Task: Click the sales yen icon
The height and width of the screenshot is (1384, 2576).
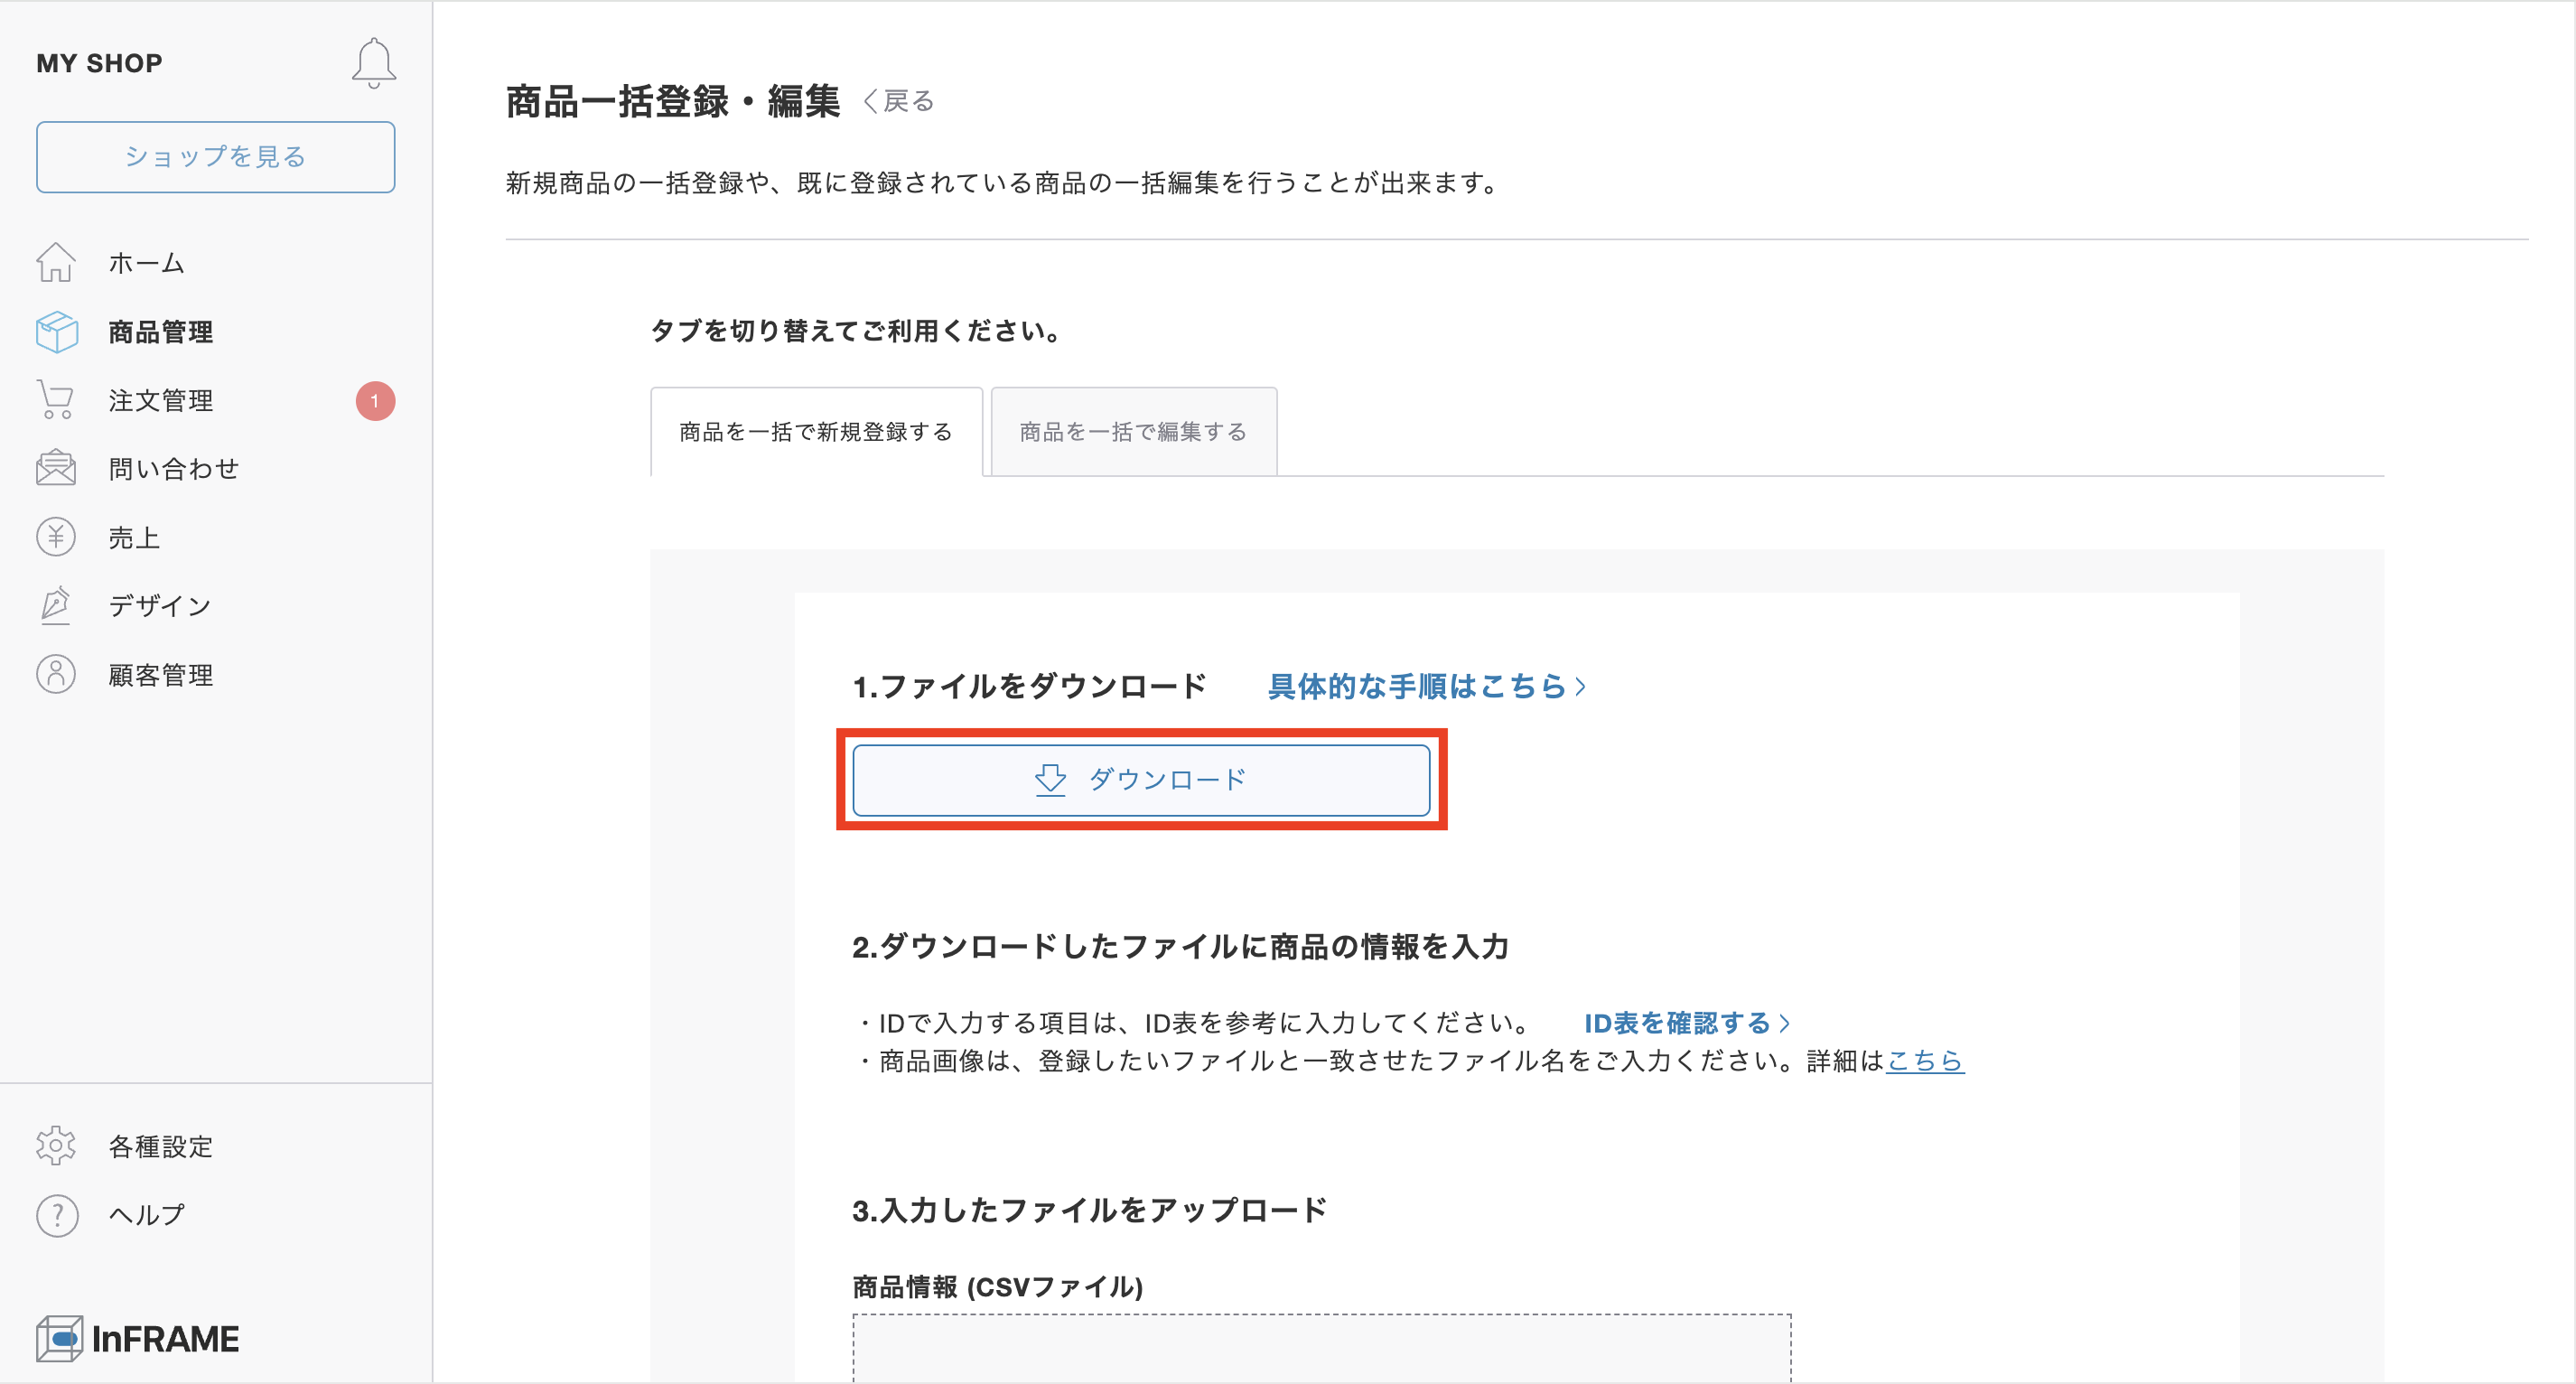Action: [56, 537]
